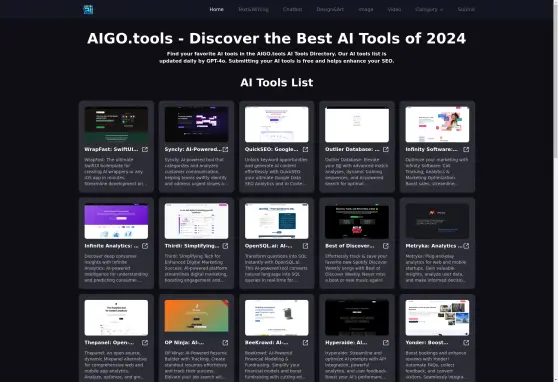Screen dimensions: 558x382
Task: Open external link icon for Outlier Database
Action: click(386, 150)
